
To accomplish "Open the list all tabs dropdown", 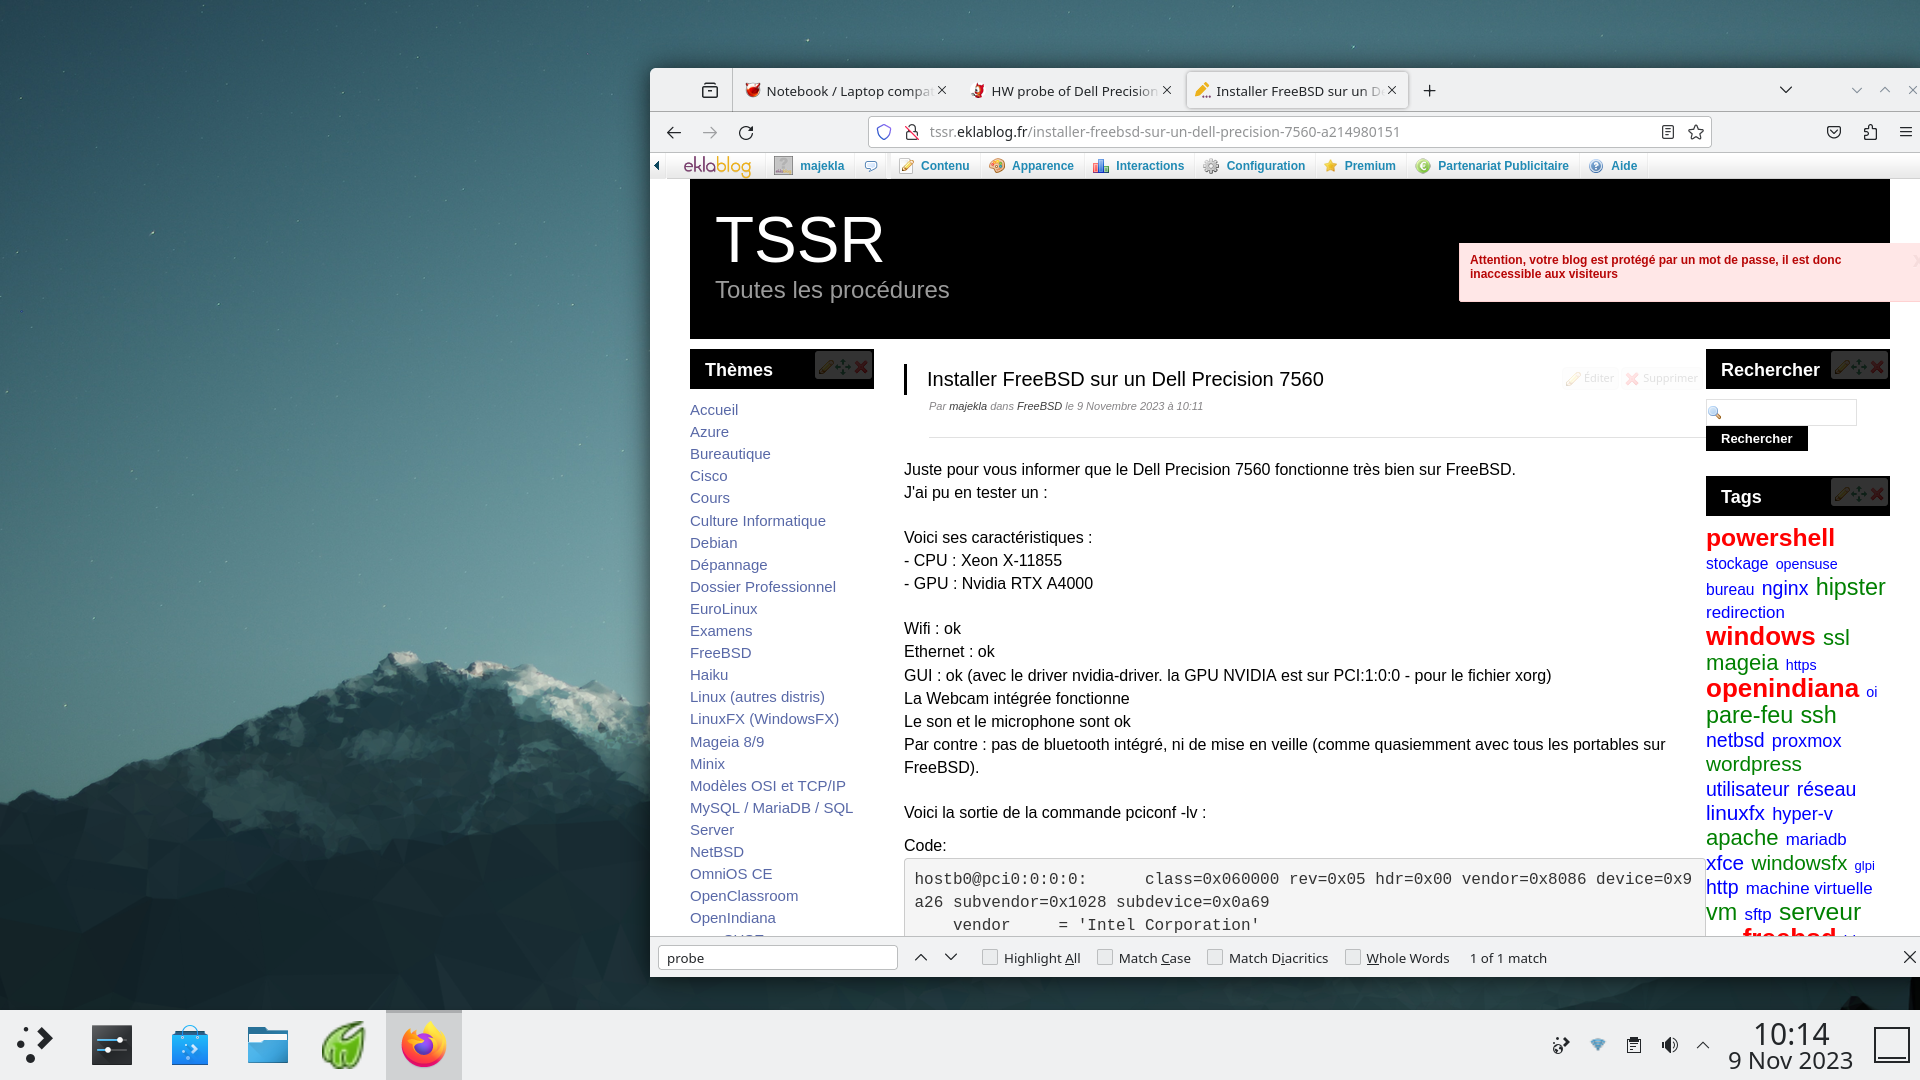I will coord(1786,91).
